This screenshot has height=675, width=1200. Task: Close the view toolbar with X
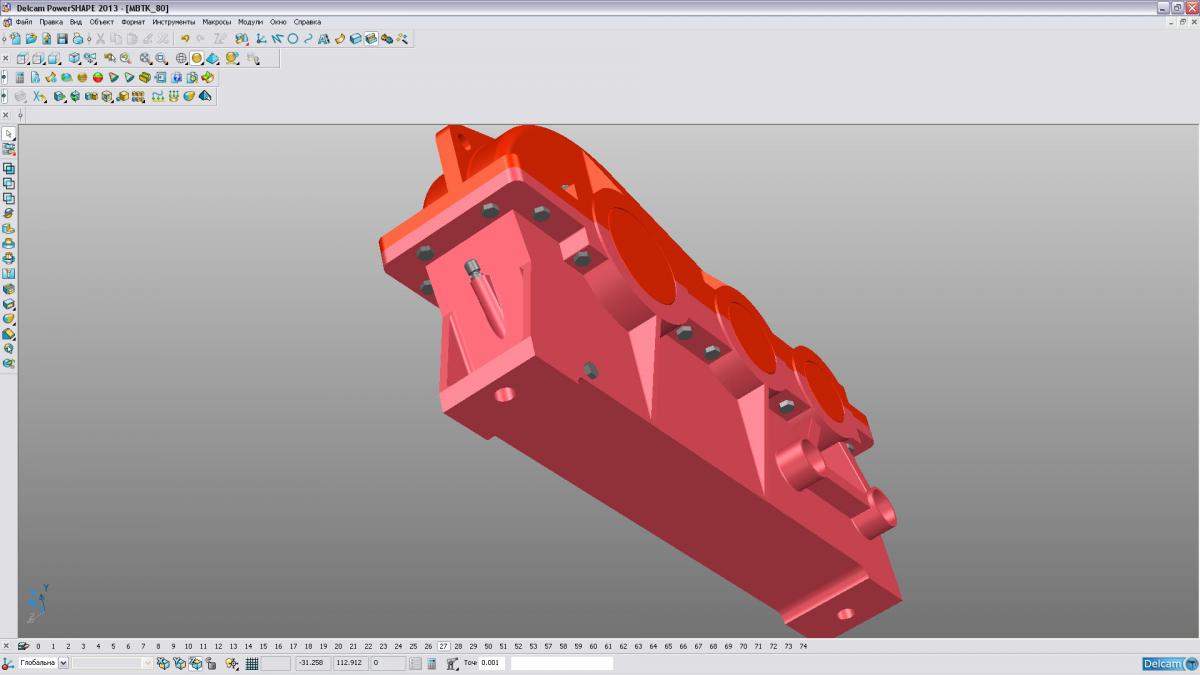(x=5, y=58)
